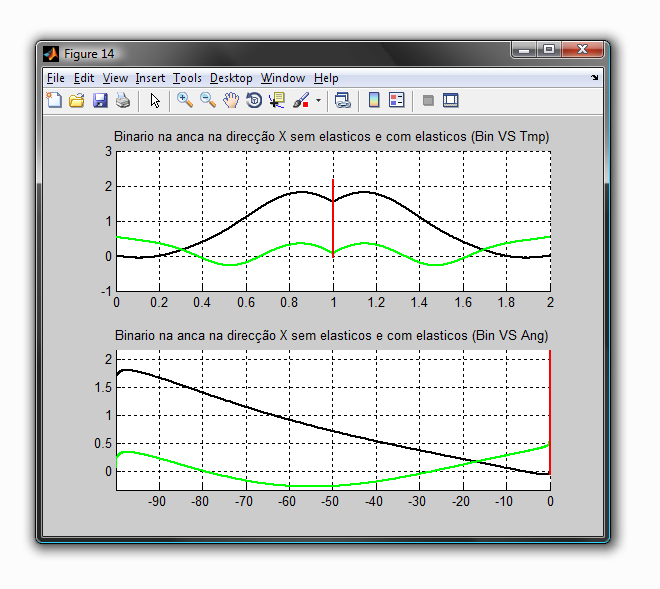Print the figure using the printer icon

pos(122,100)
